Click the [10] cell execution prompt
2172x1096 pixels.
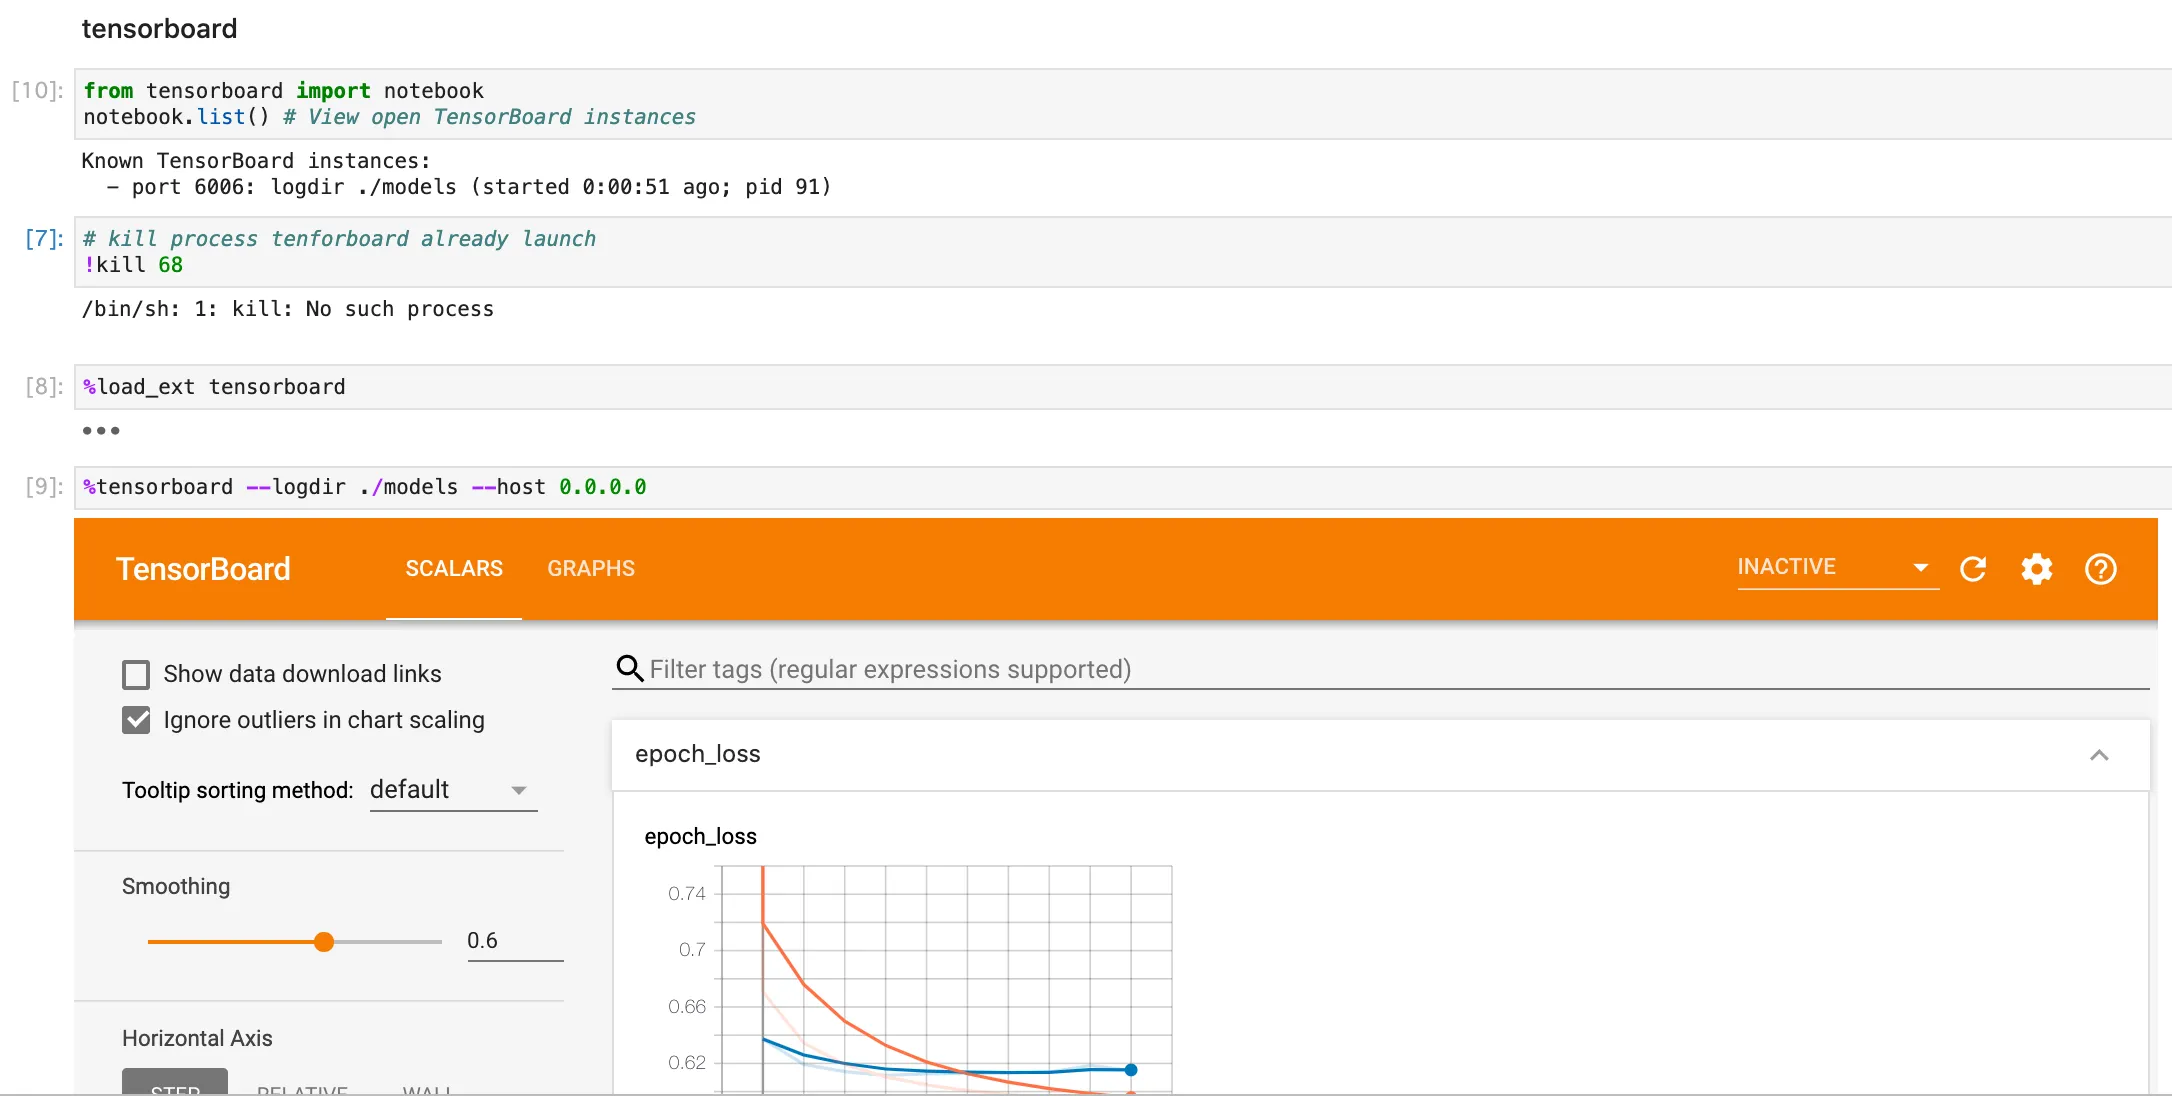[x=38, y=90]
